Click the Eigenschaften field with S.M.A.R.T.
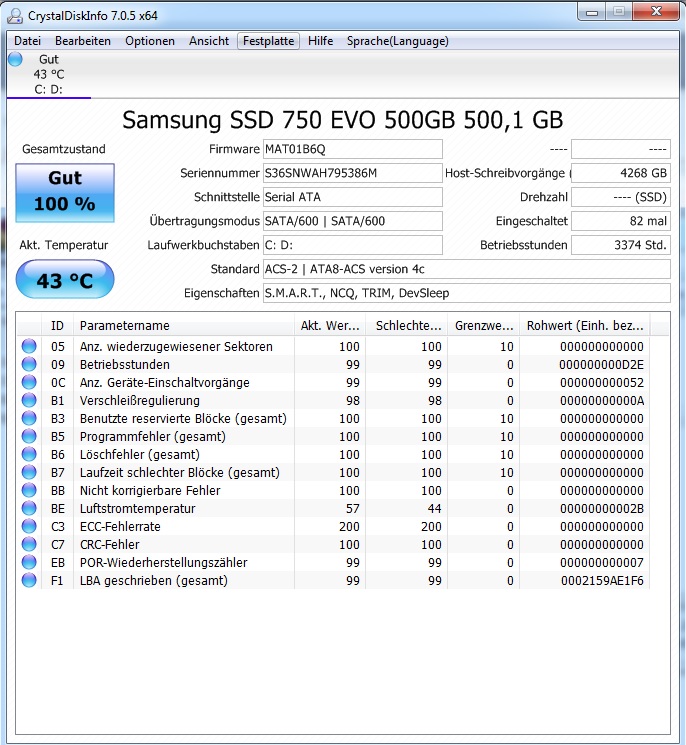The width and height of the screenshot is (686, 745). [467, 293]
